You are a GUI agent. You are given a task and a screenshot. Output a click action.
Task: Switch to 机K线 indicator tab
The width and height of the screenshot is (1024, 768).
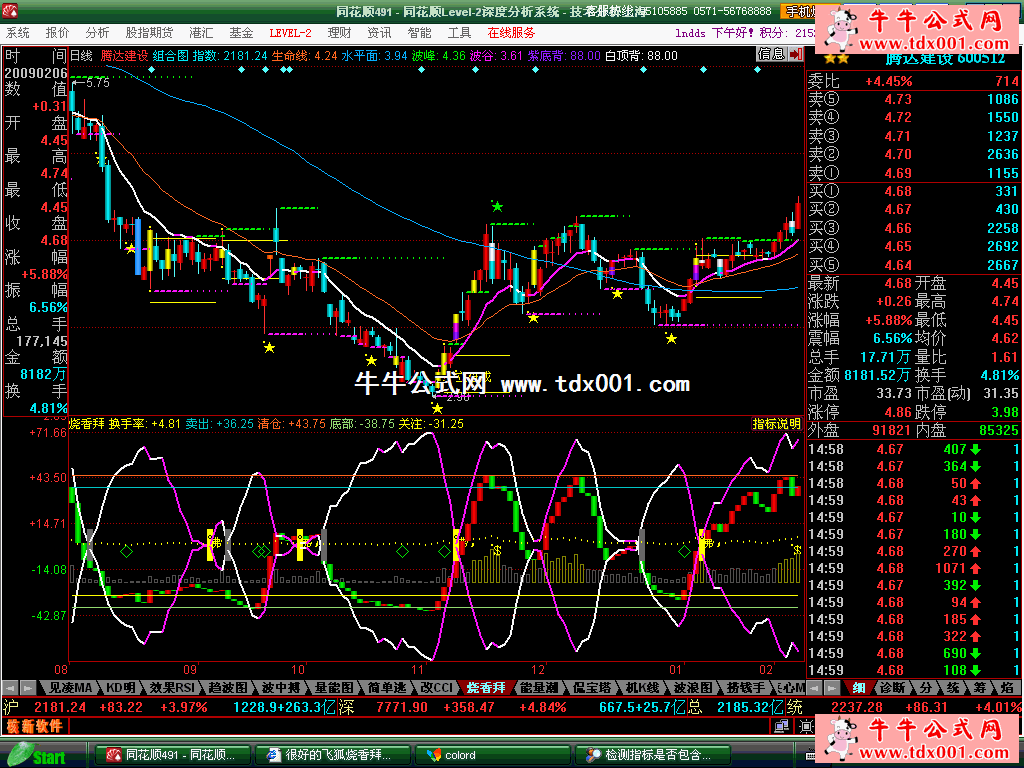click(x=643, y=688)
